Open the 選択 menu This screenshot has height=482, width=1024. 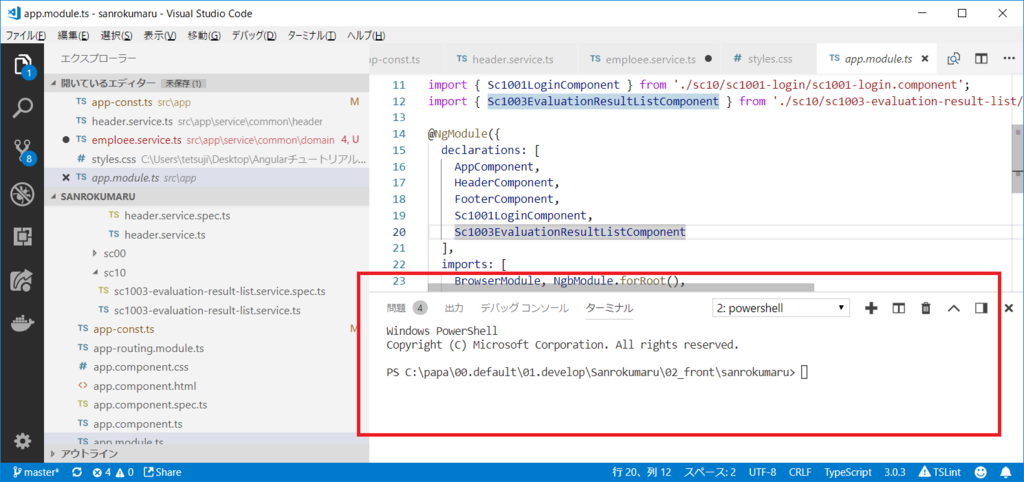(x=117, y=36)
